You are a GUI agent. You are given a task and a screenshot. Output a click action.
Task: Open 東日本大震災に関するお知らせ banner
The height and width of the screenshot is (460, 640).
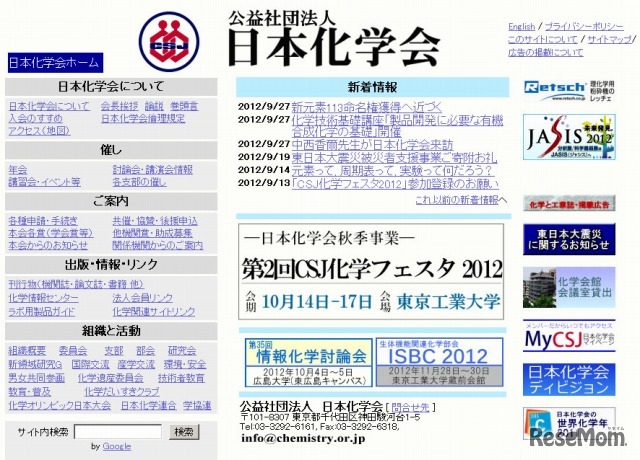coord(569,239)
